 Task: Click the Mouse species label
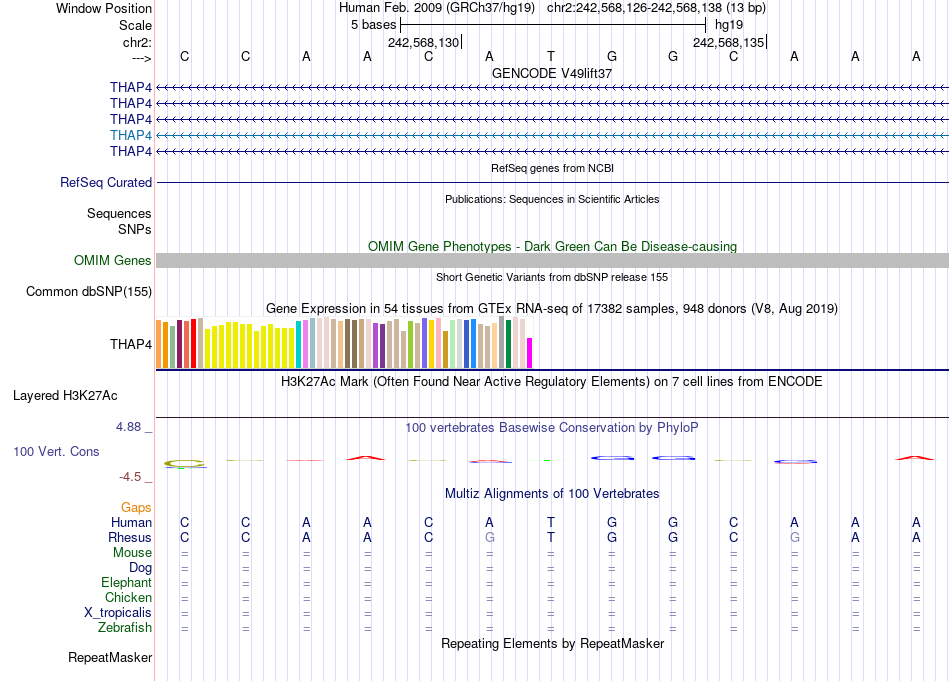pyautogui.click(x=132, y=553)
